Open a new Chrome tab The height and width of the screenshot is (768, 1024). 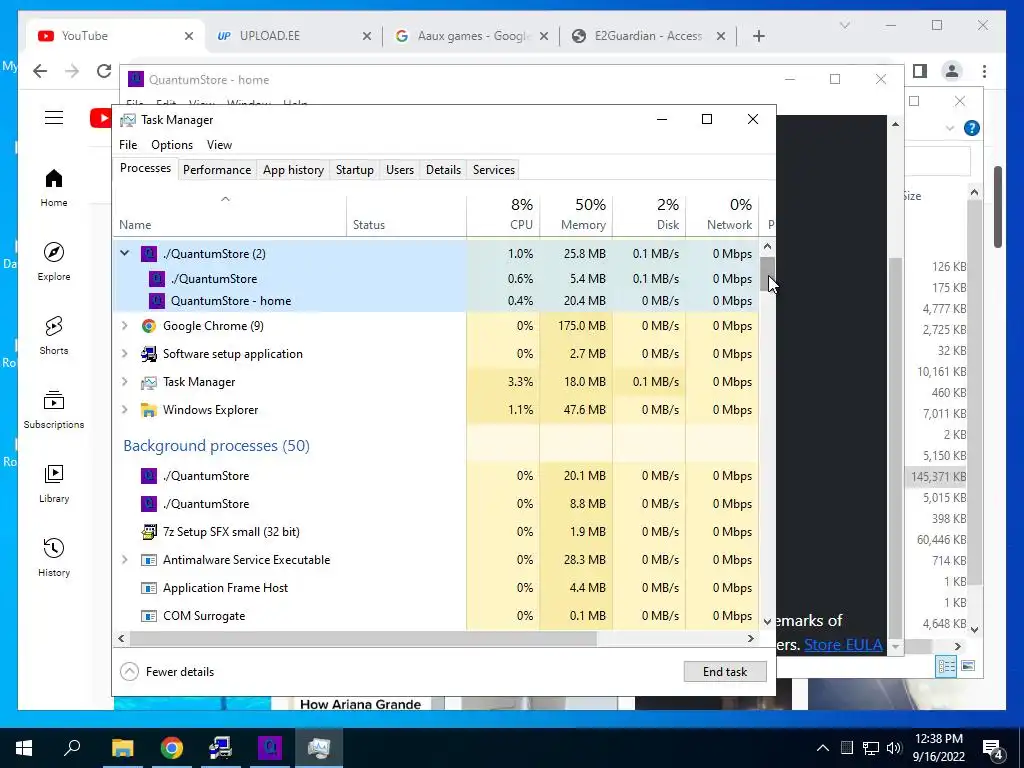pyautogui.click(x=758, y=36)
